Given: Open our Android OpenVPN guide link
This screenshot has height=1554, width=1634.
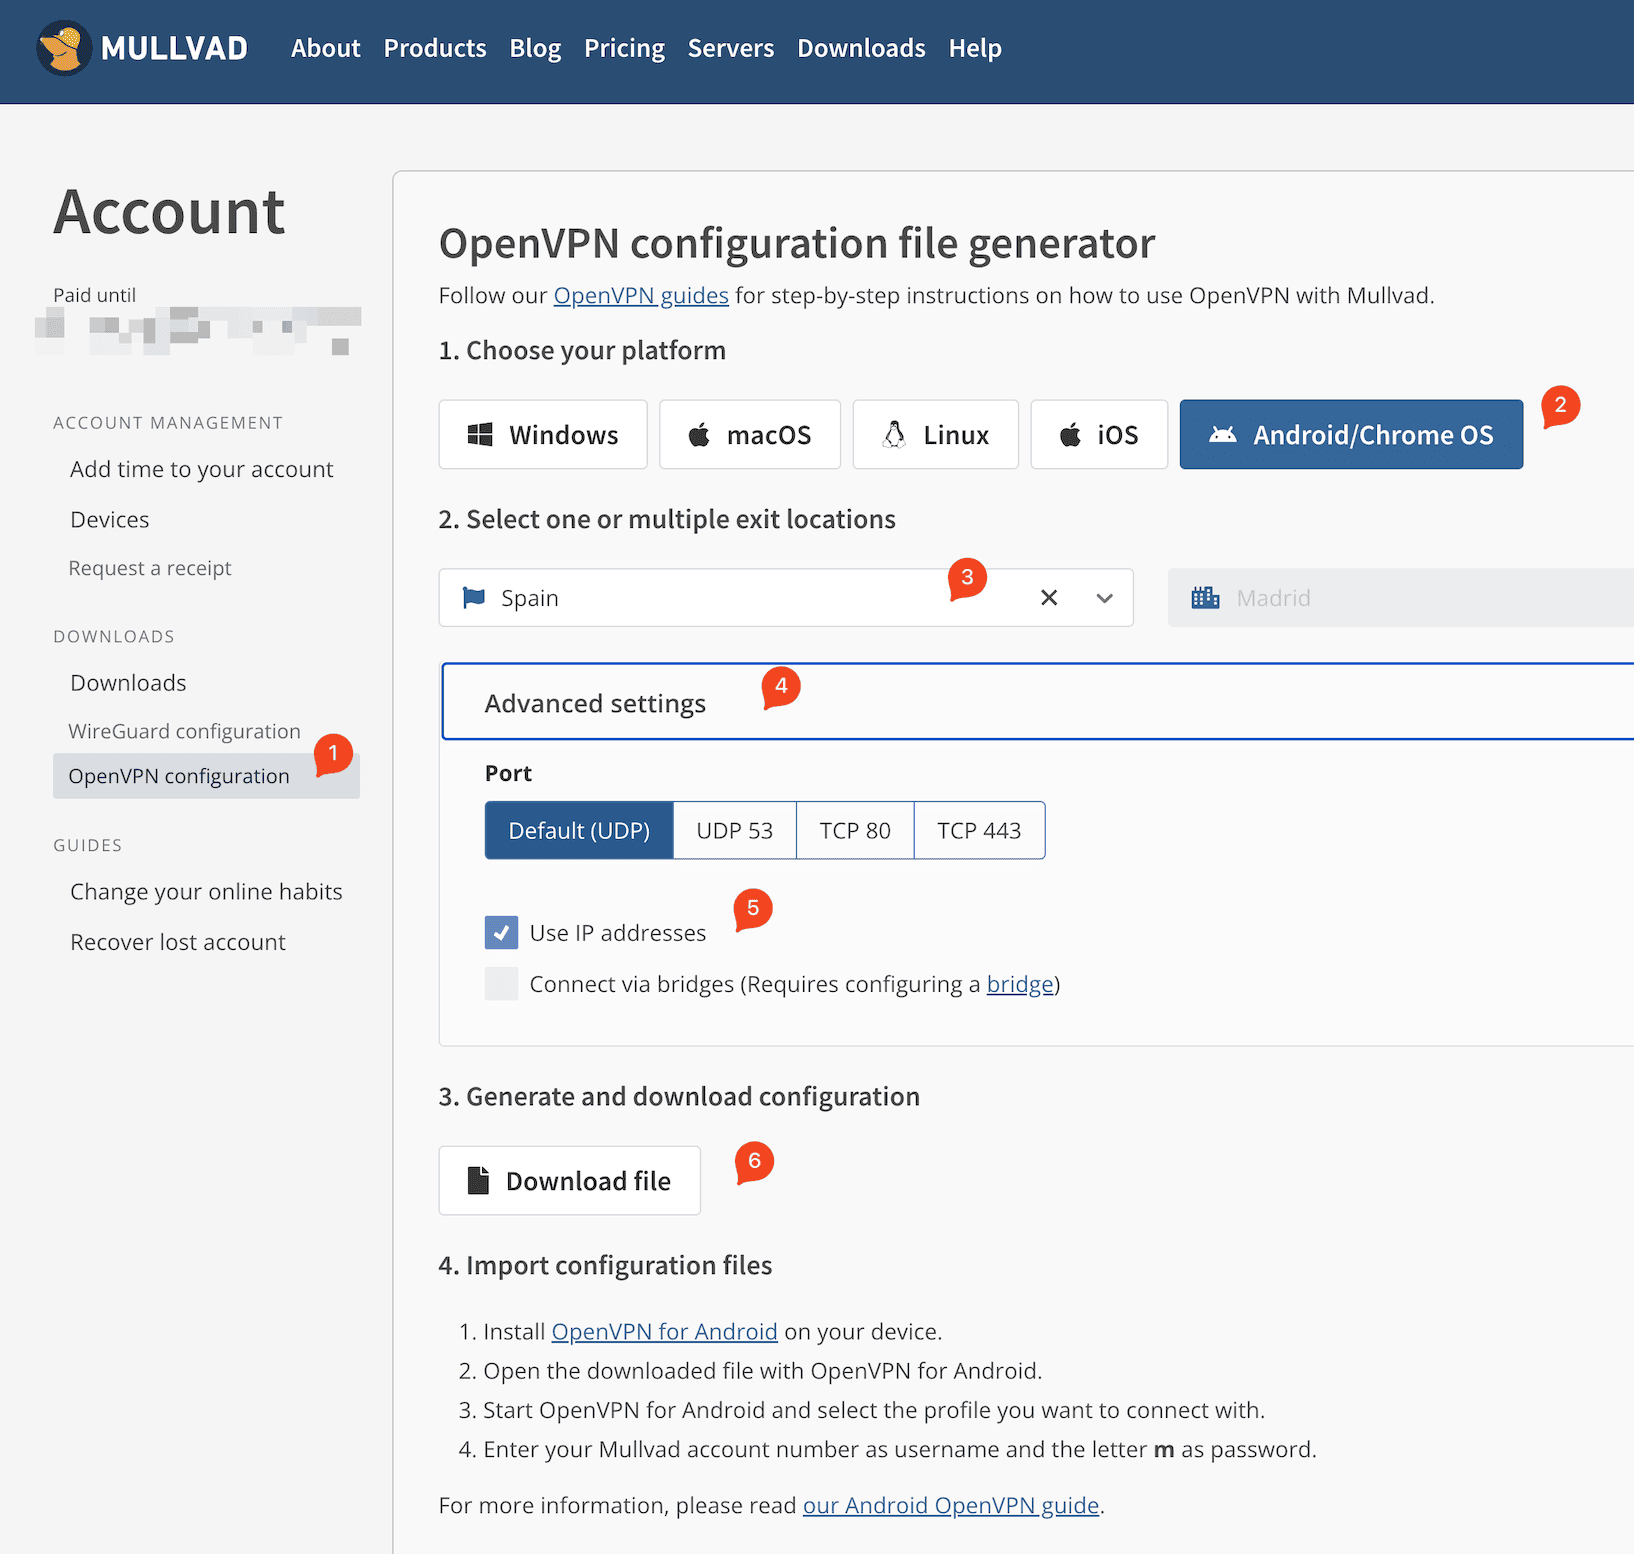Looking at the screenshot, I should (x=951, y=1505).
